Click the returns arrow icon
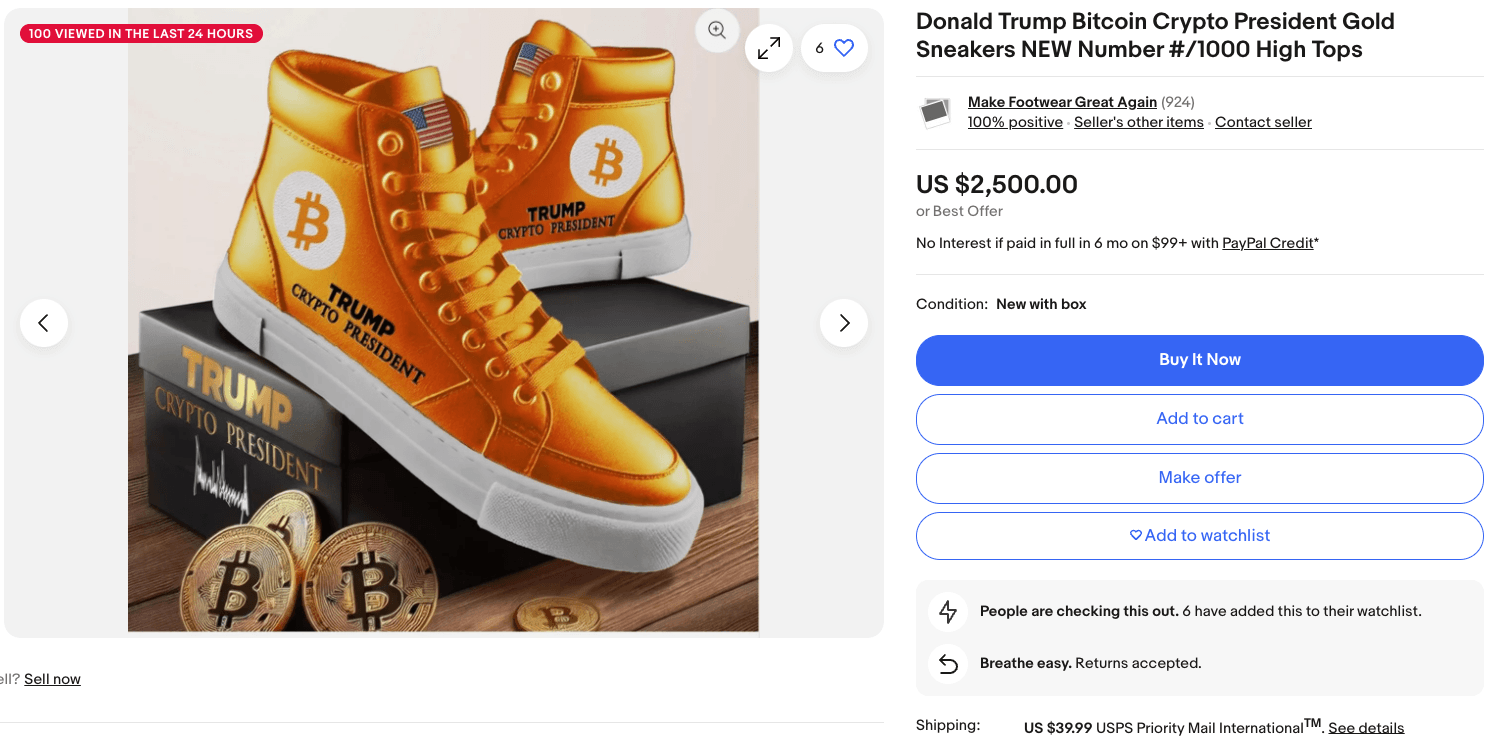The image size is (1501, 741). pos(948,664)
